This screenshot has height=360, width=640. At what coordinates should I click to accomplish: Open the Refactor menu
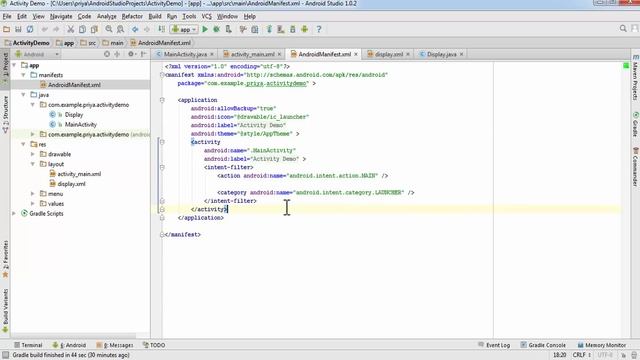tap(132, 16)
